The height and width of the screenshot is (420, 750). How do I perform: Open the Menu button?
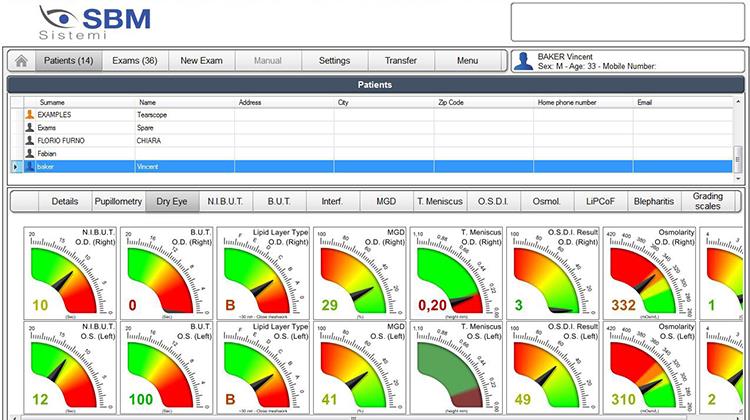pyautogui.click(x=467, y=61)
